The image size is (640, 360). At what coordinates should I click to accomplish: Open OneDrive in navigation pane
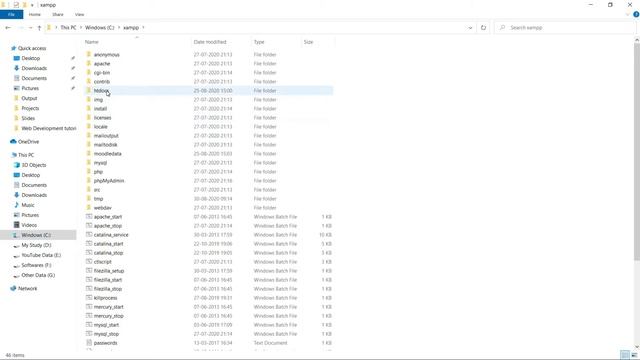[29, 142]
